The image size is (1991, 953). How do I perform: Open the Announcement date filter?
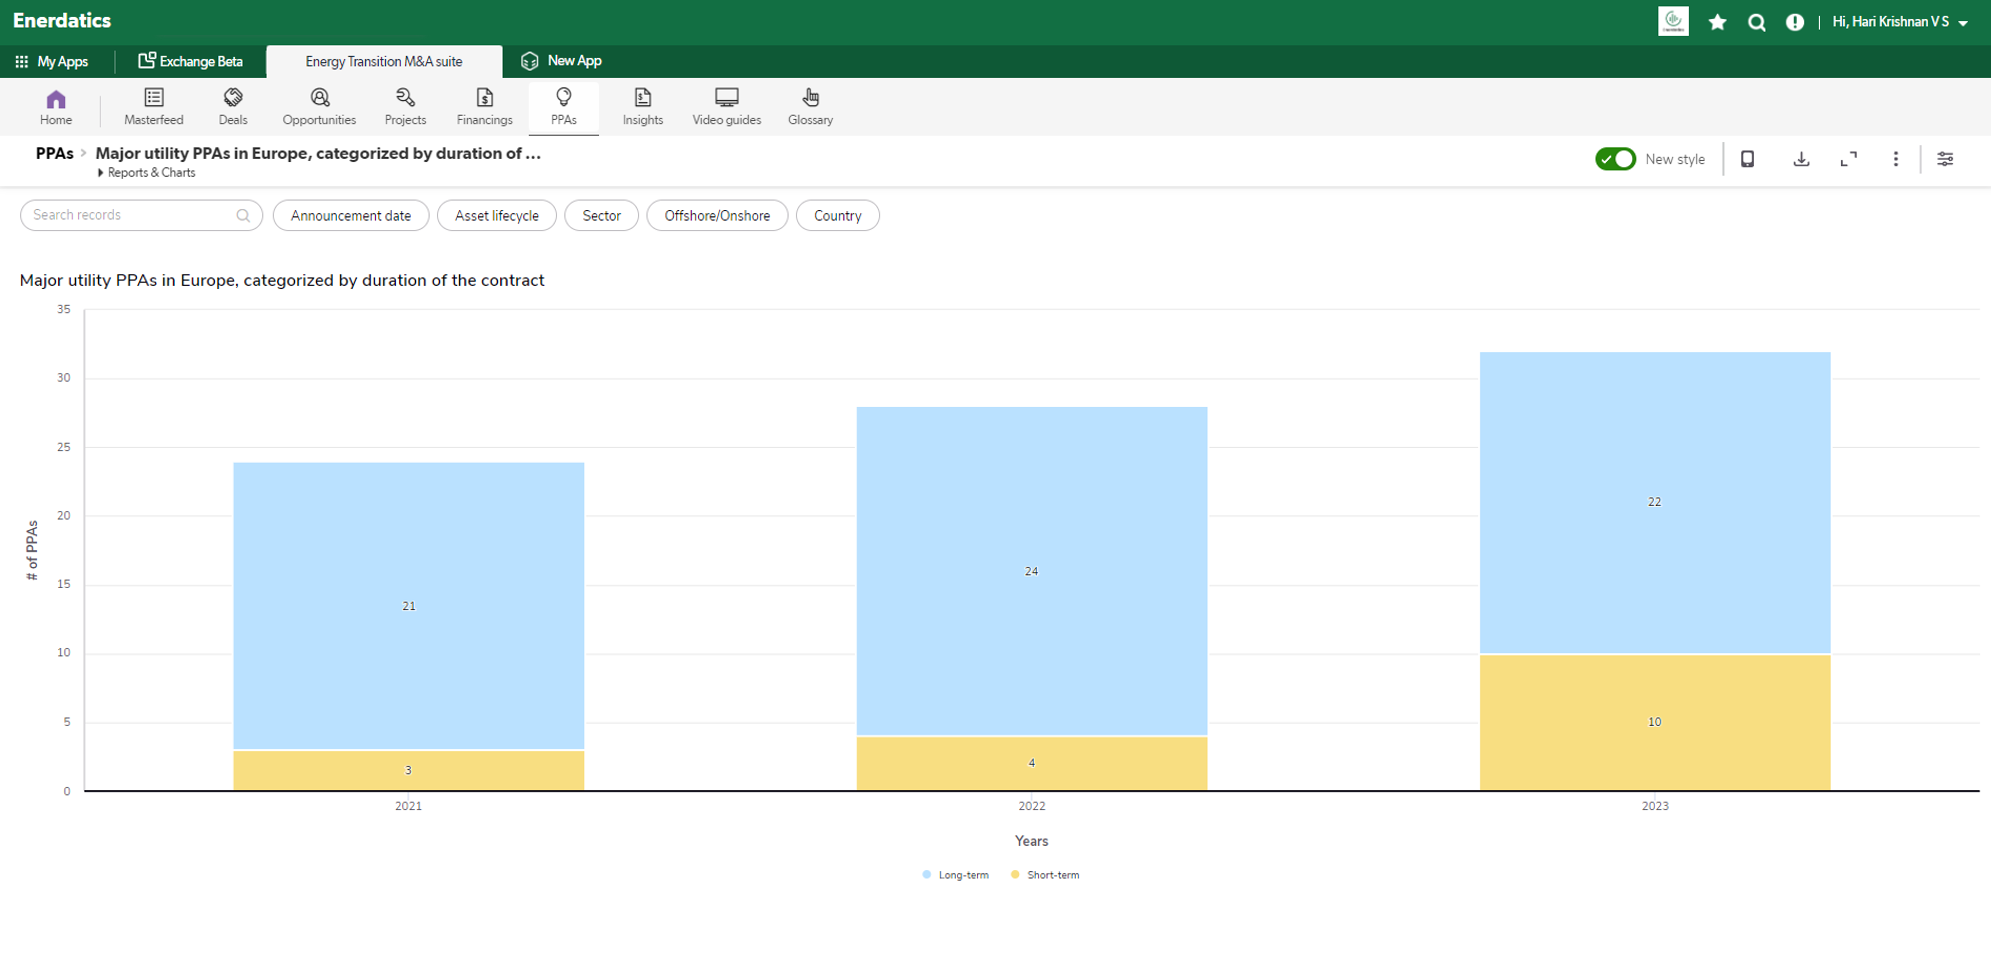pos(350,216)
